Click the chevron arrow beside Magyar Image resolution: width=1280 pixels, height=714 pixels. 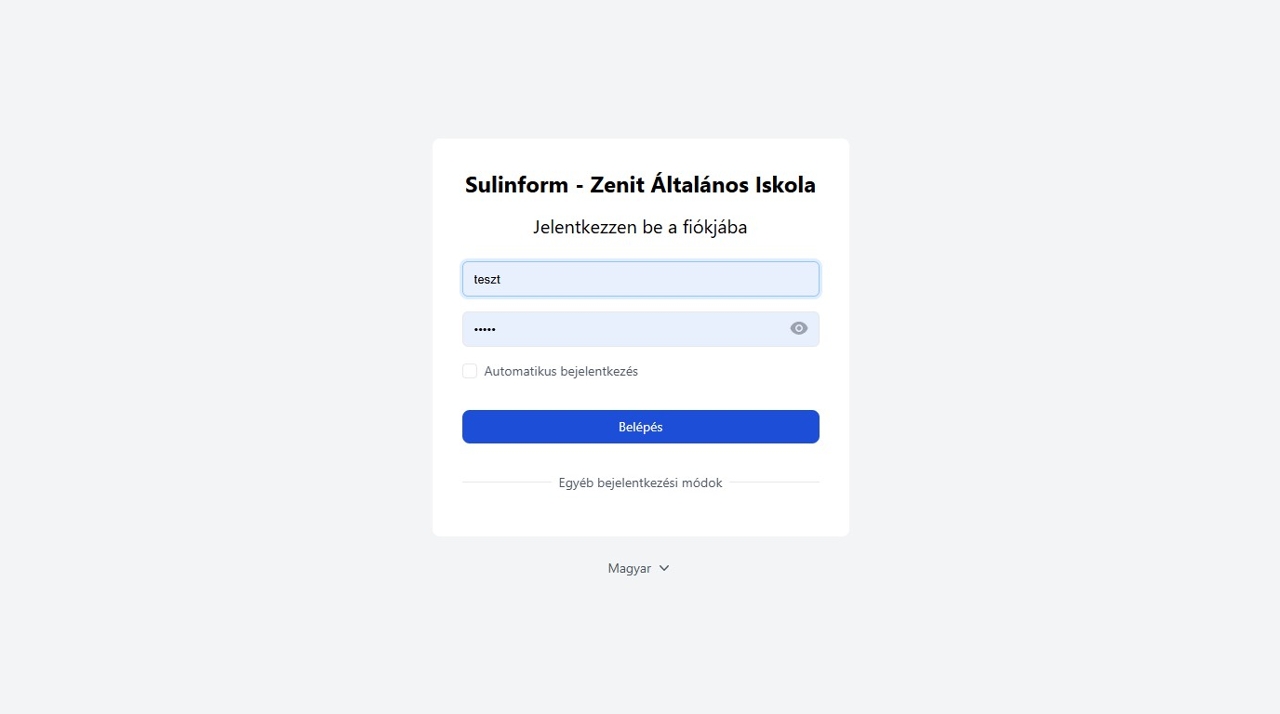tap(664, 568)
